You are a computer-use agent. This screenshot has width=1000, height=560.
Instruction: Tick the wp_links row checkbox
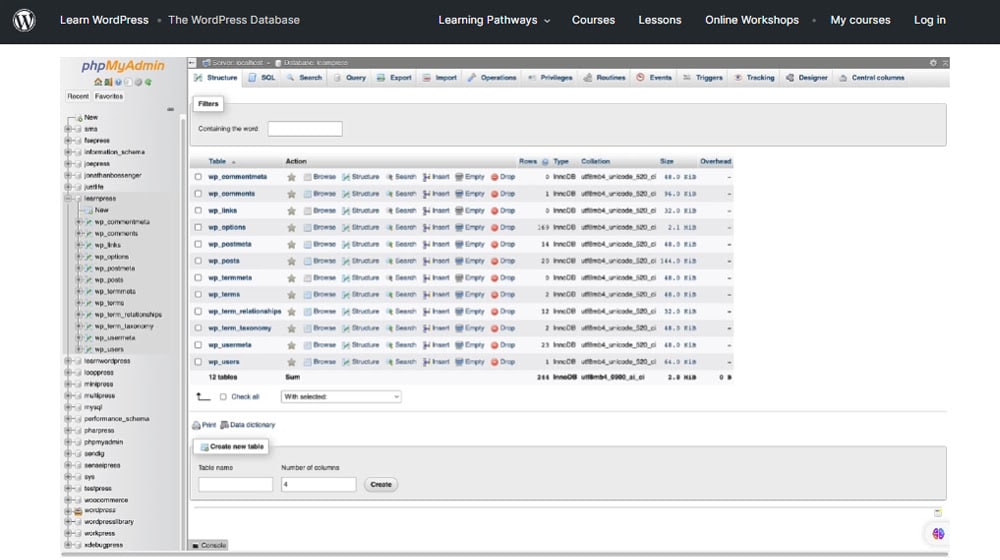pyautogui.click(x=198, y=210)
